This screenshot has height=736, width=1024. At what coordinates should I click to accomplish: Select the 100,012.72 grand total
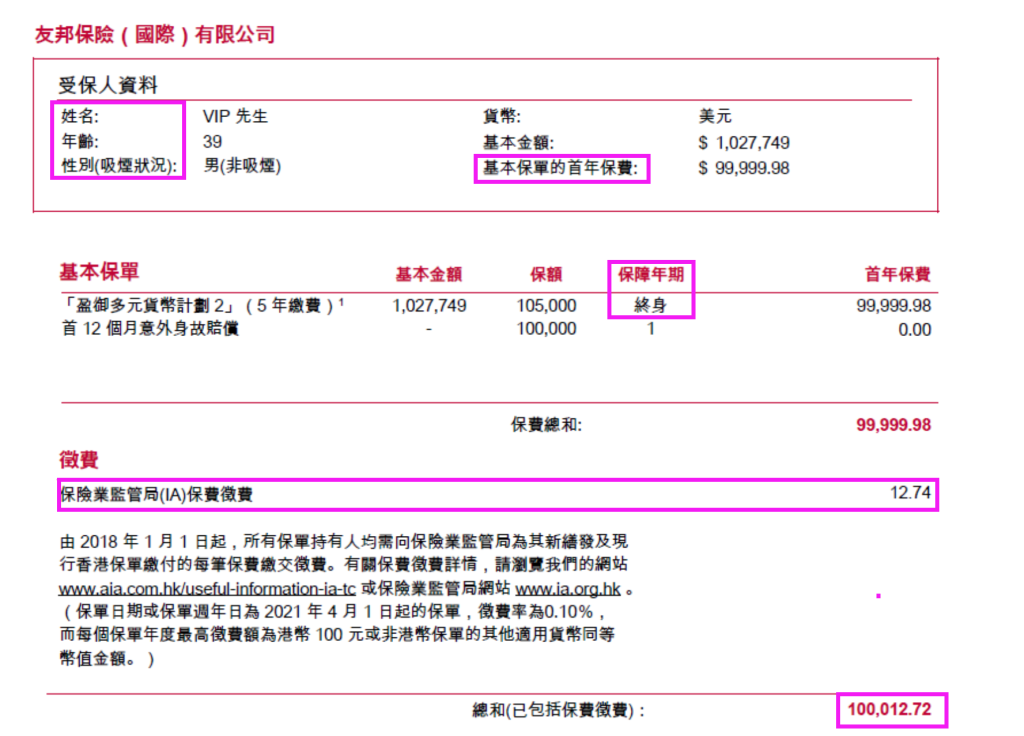coord(889,709)
